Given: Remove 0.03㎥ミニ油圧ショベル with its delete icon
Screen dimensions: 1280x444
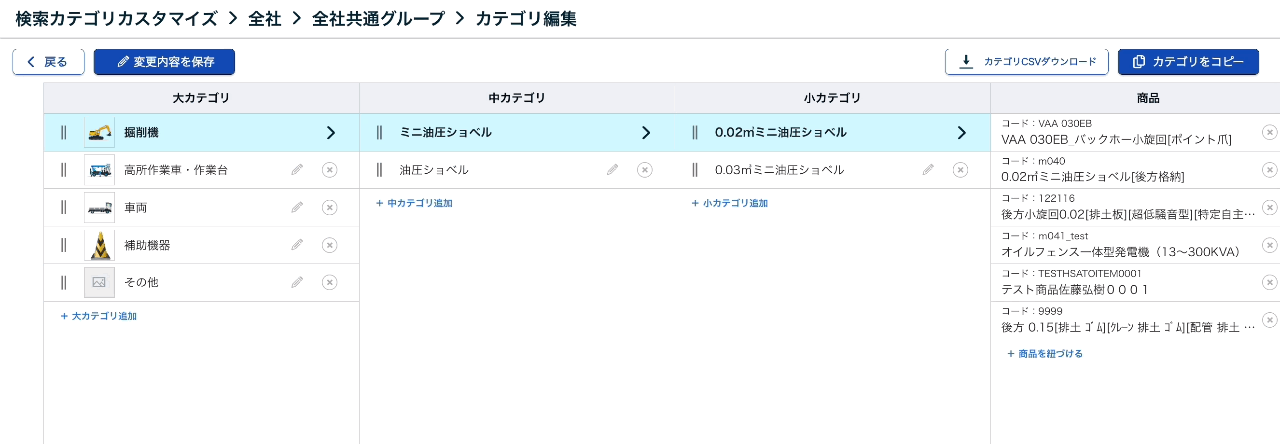Looking at the screenshot, I should (960, 170).
